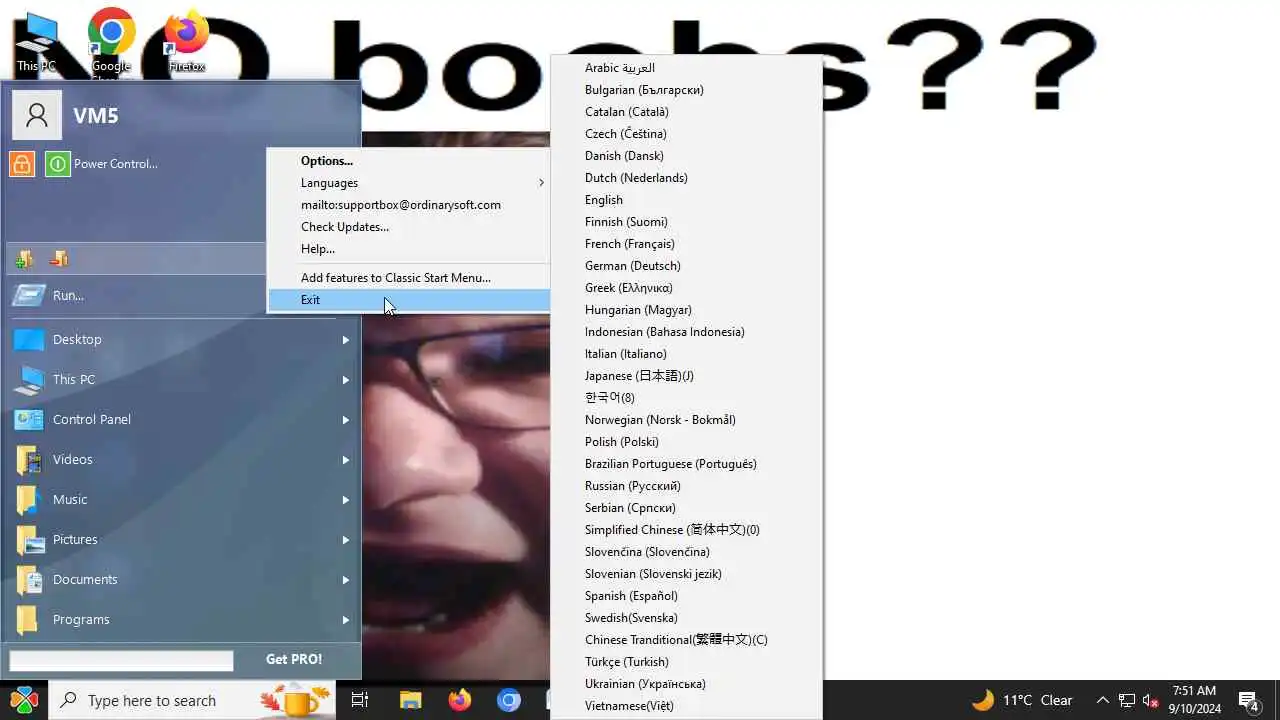Click the speaker volume tray icon
This screenshot has height=720, width=1280.
tap(1150, 700)
